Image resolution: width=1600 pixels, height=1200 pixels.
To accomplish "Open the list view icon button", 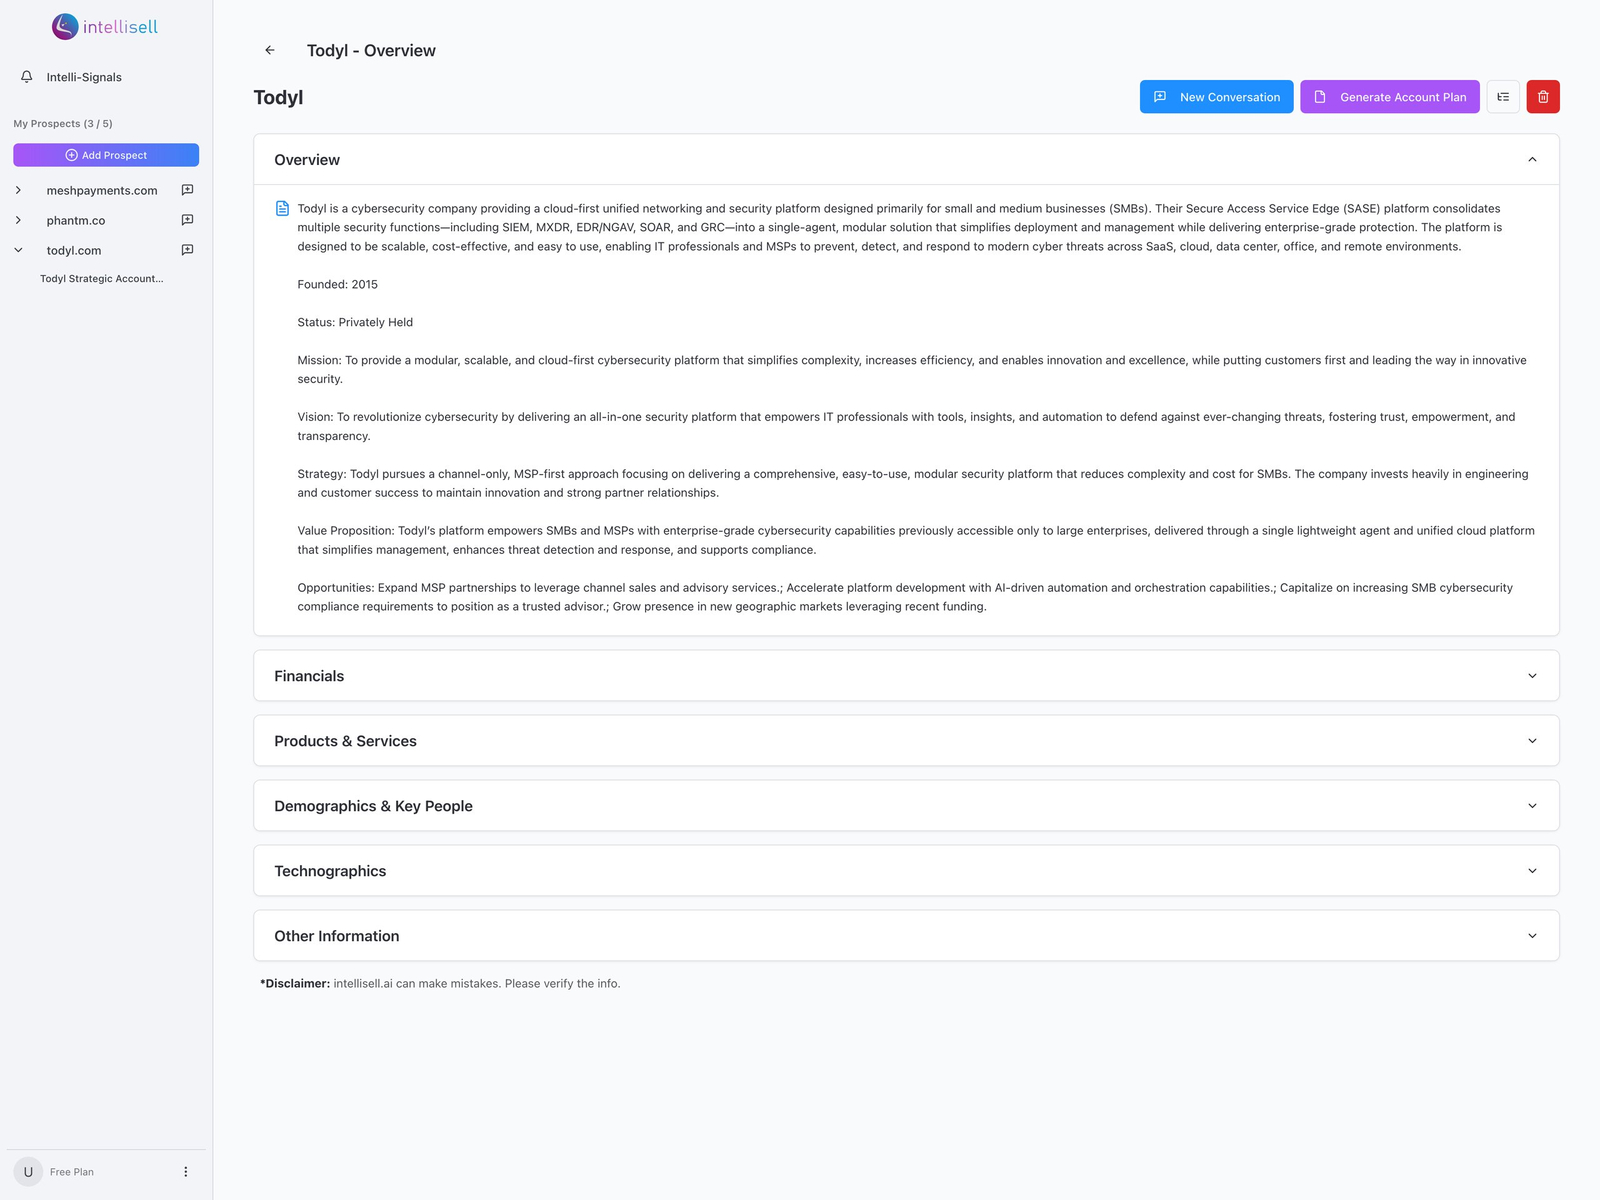I will [1503, 97].
